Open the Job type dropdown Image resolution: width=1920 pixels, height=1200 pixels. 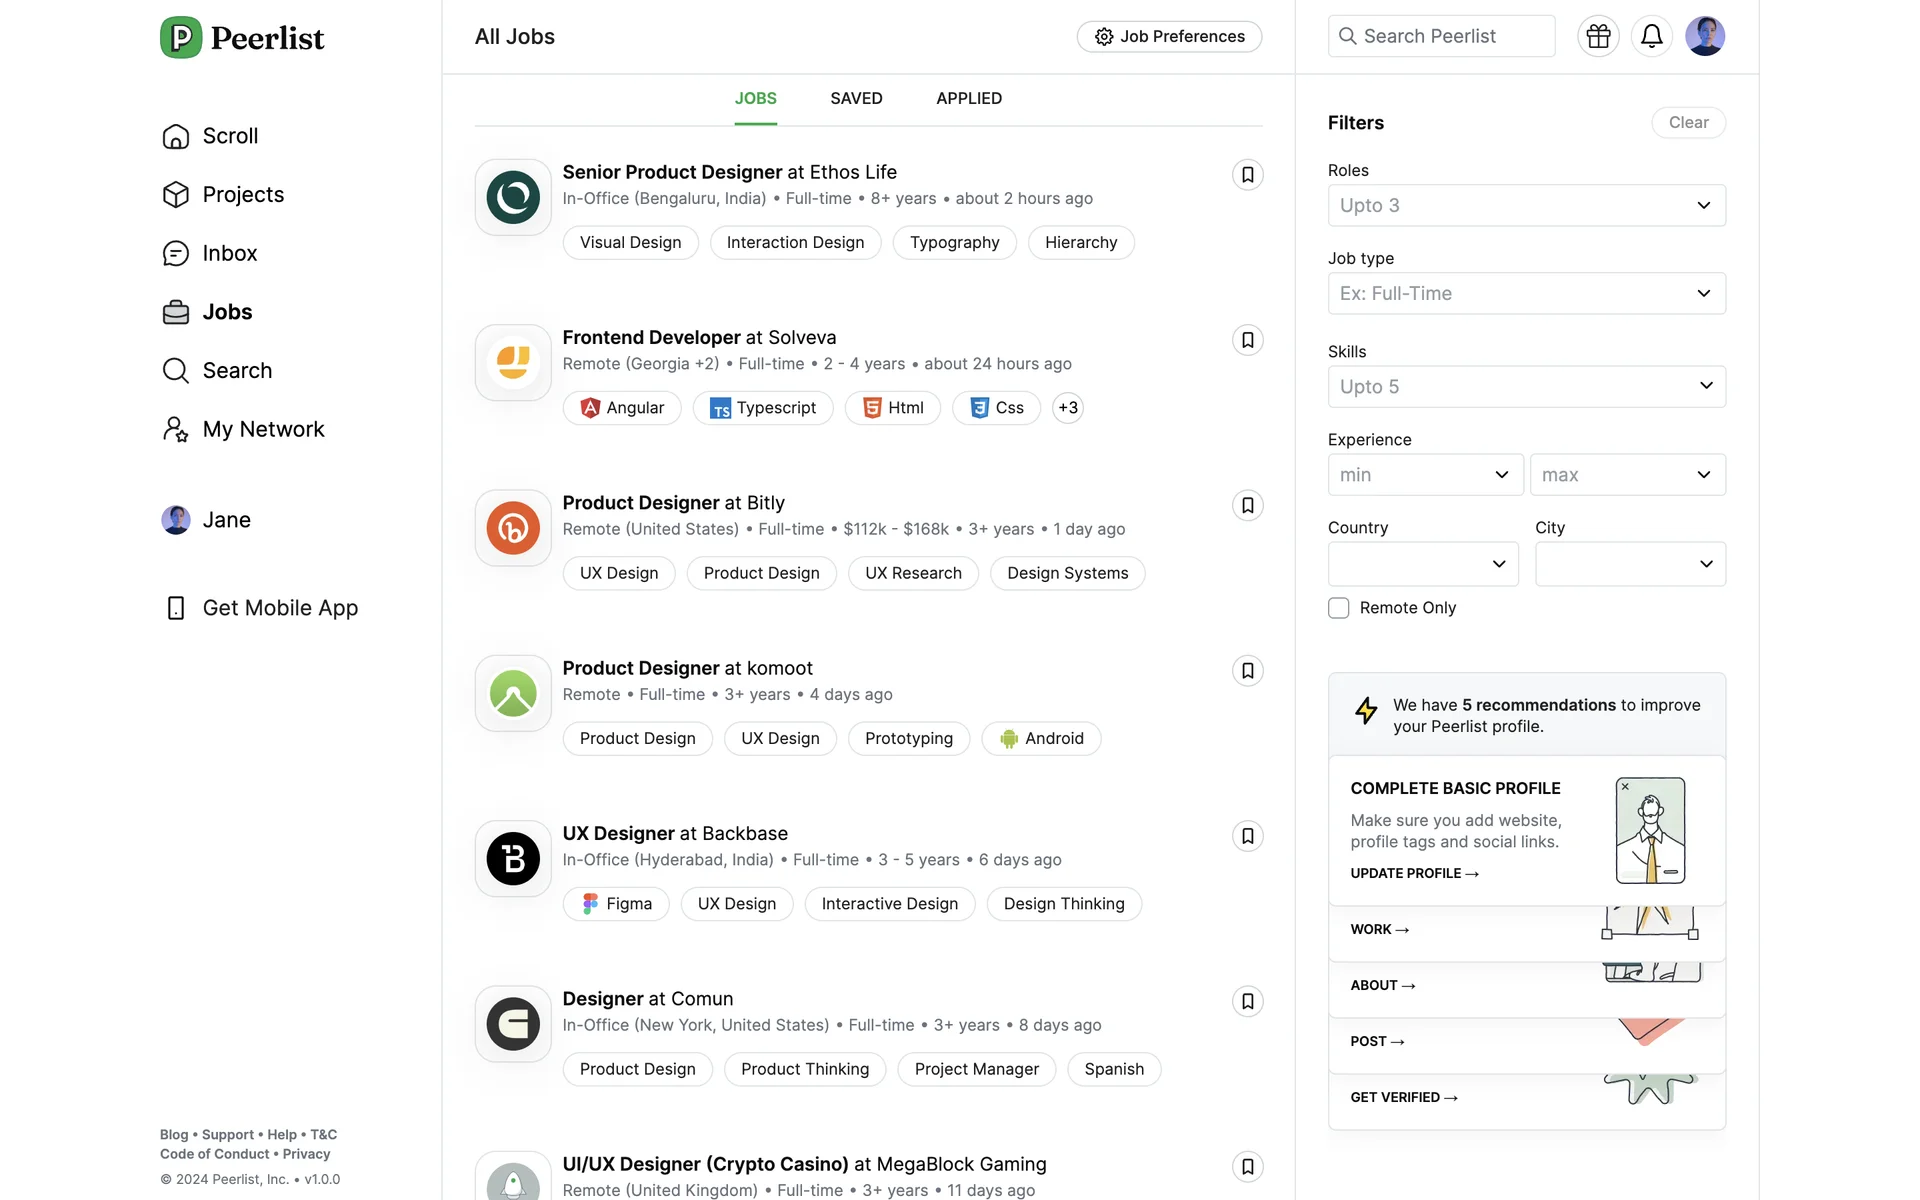(1525, 293)
